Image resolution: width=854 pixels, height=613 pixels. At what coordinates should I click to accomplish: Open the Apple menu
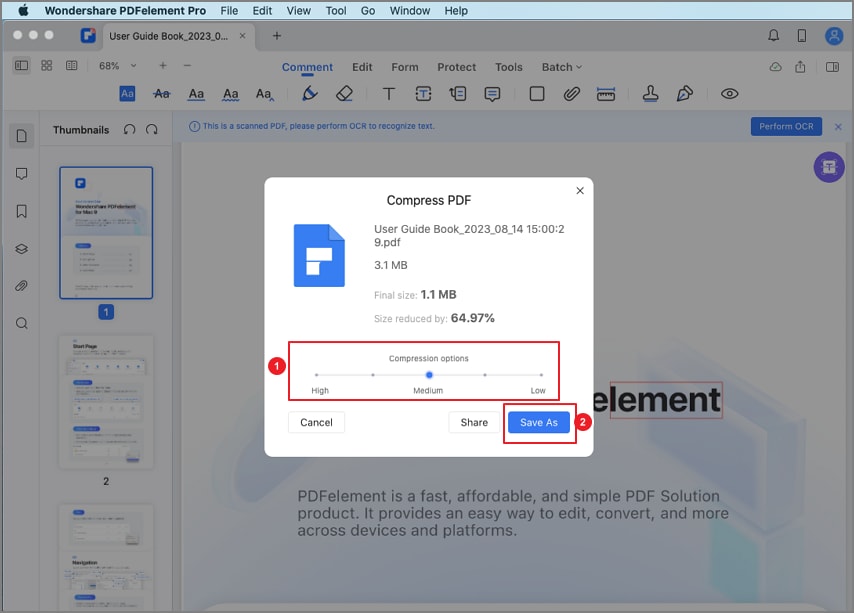23,10
